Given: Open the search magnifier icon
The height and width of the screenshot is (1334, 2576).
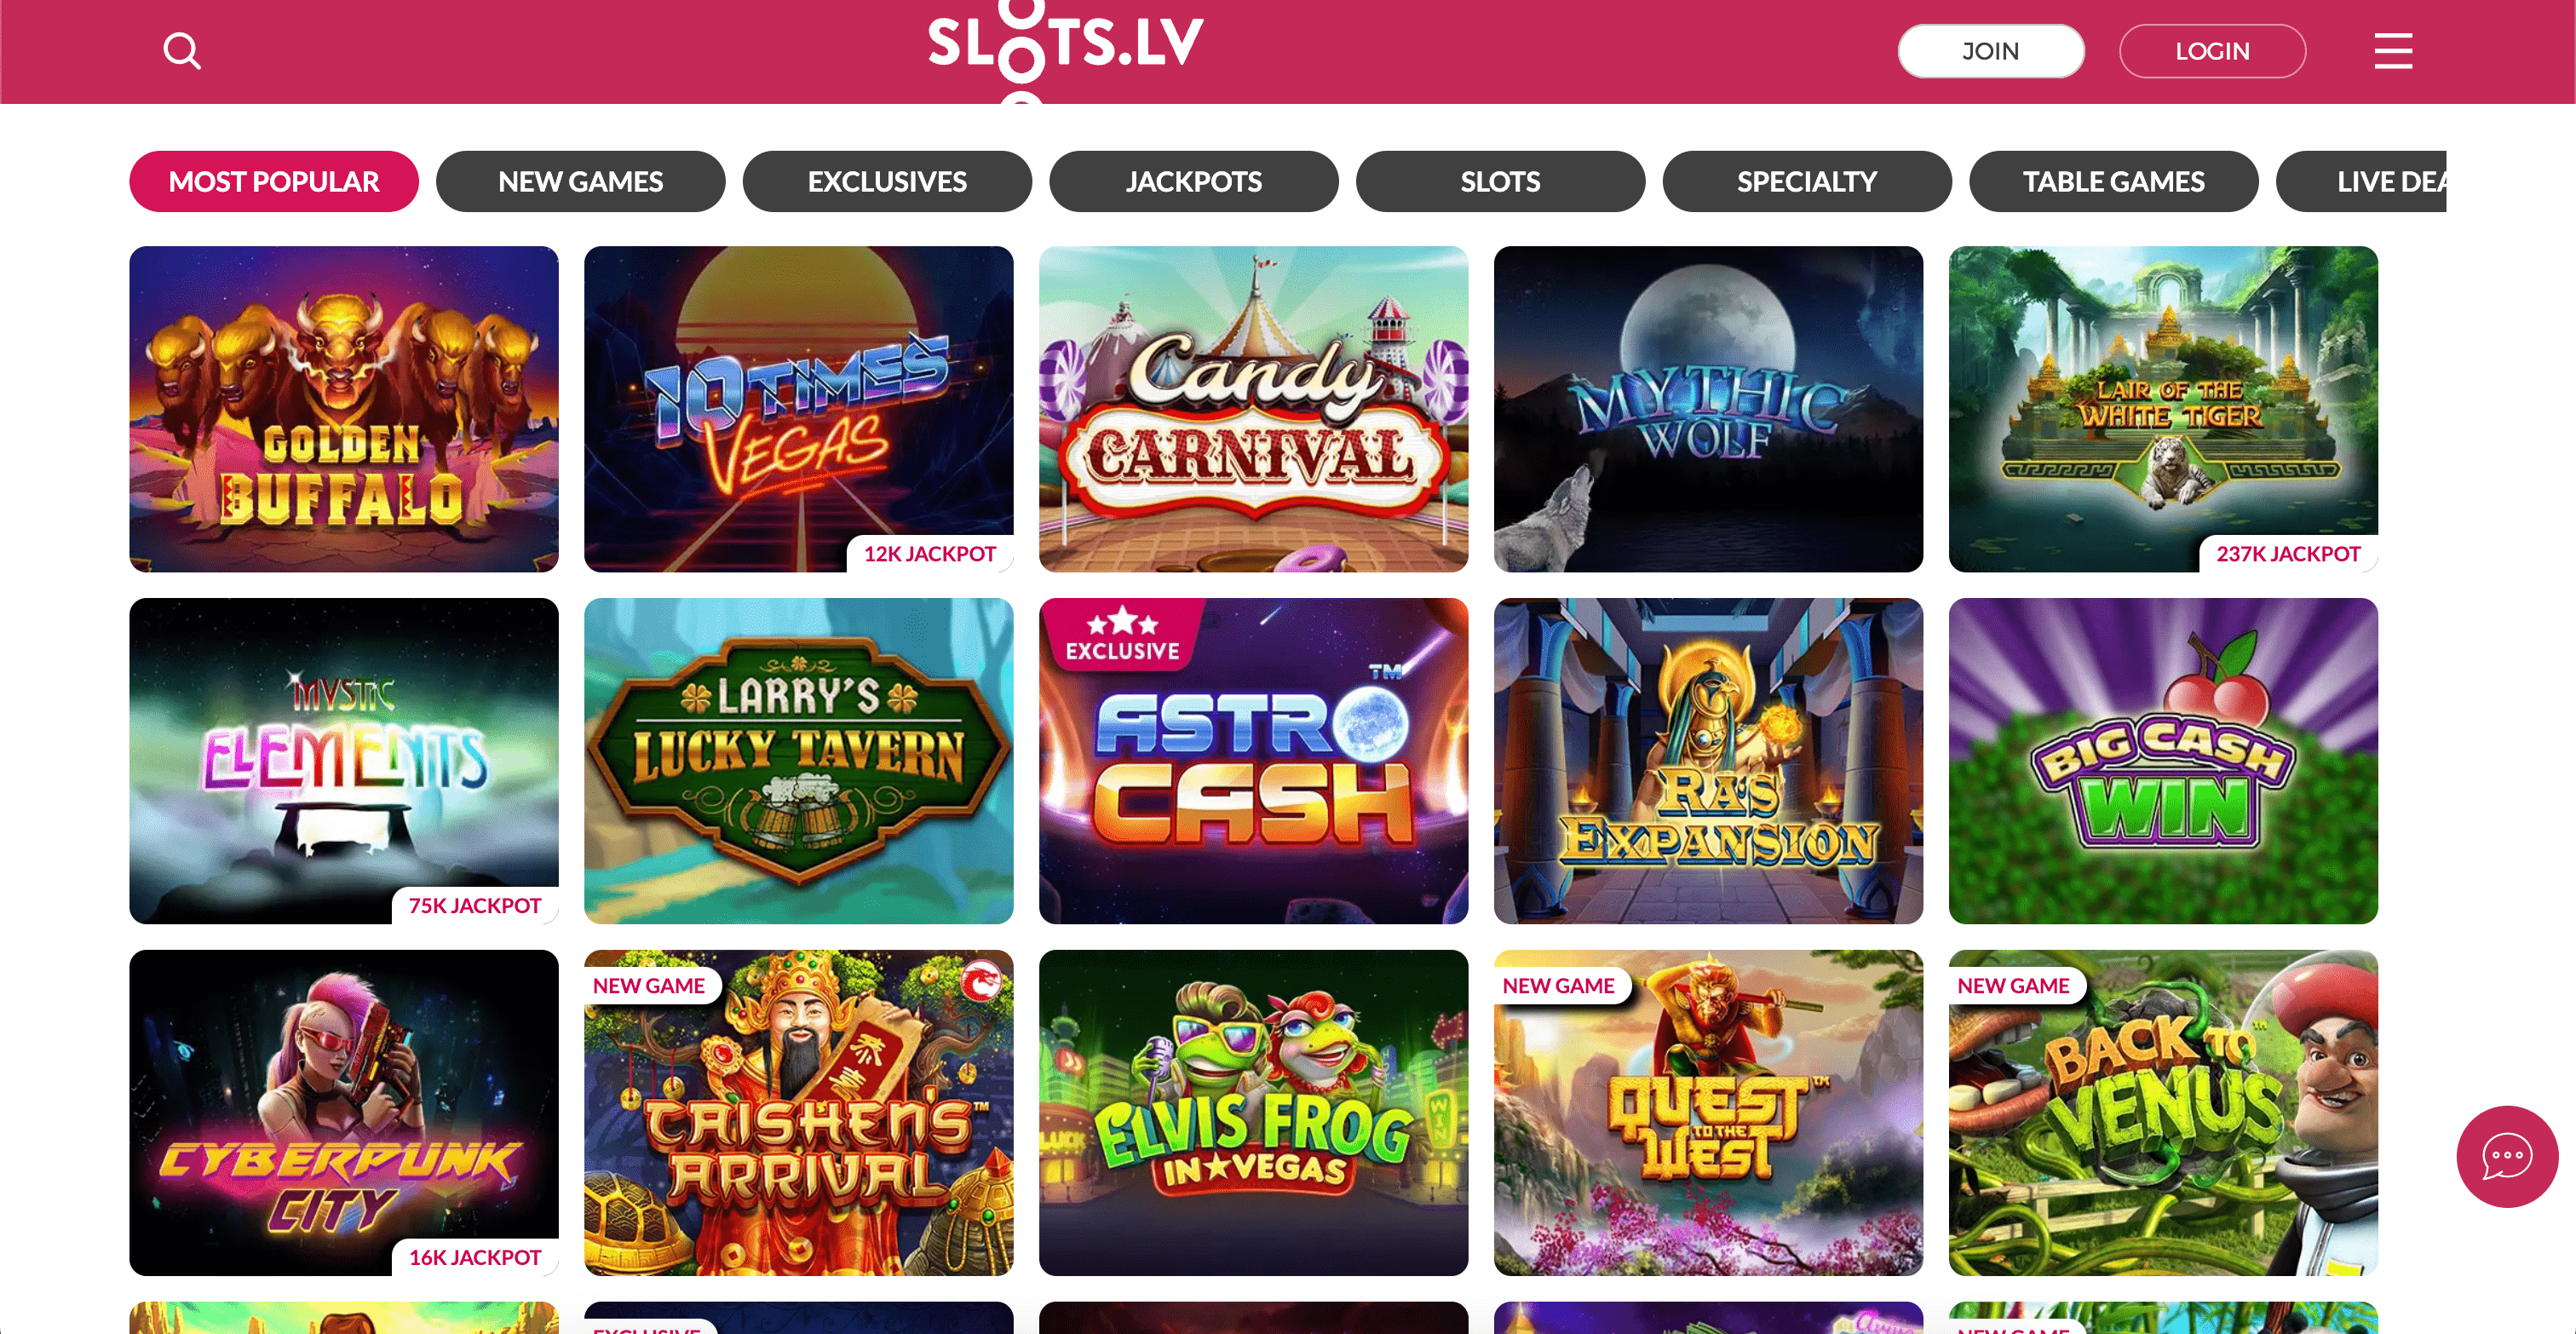Looking at the screenshot, I should (x=182, y=51).
